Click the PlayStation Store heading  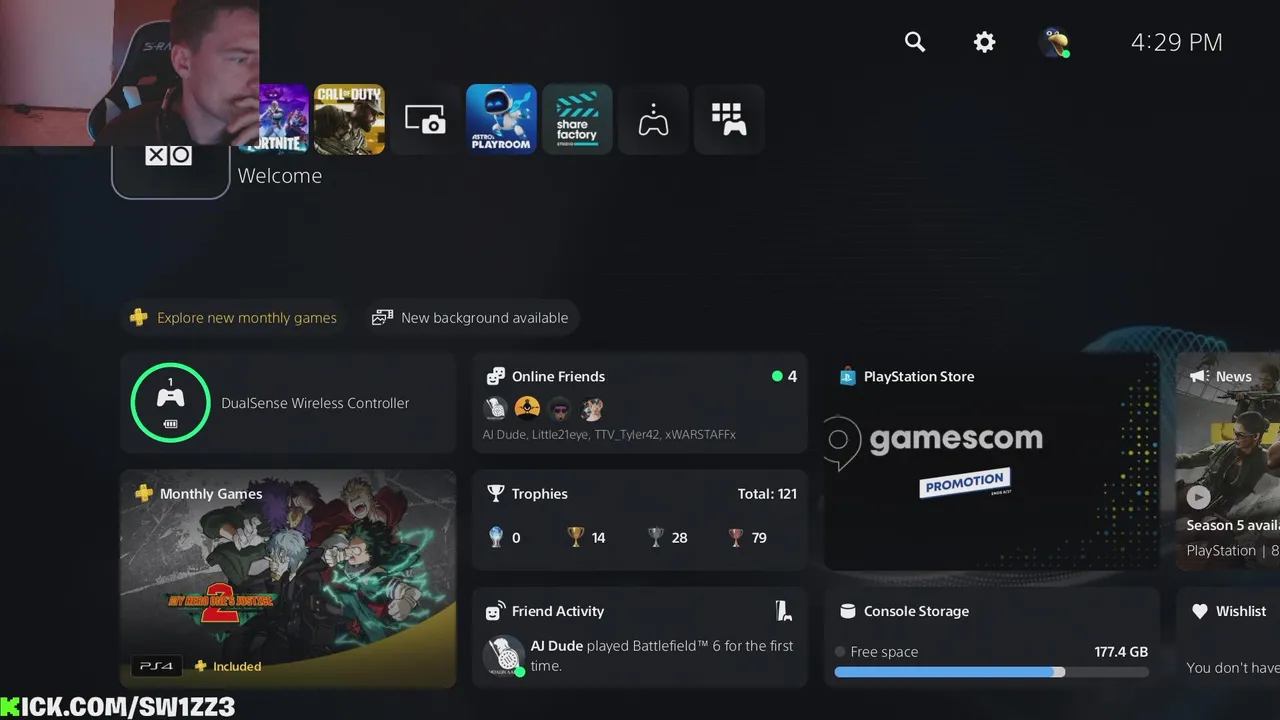(x=919, y=377)
